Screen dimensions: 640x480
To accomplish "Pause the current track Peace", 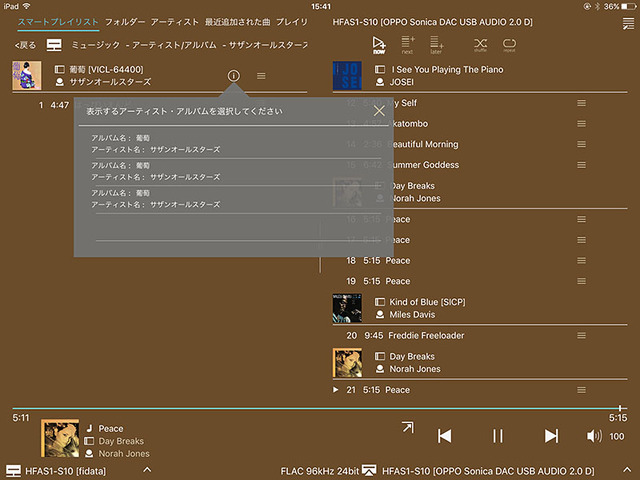I will click(x=498, y=436).
